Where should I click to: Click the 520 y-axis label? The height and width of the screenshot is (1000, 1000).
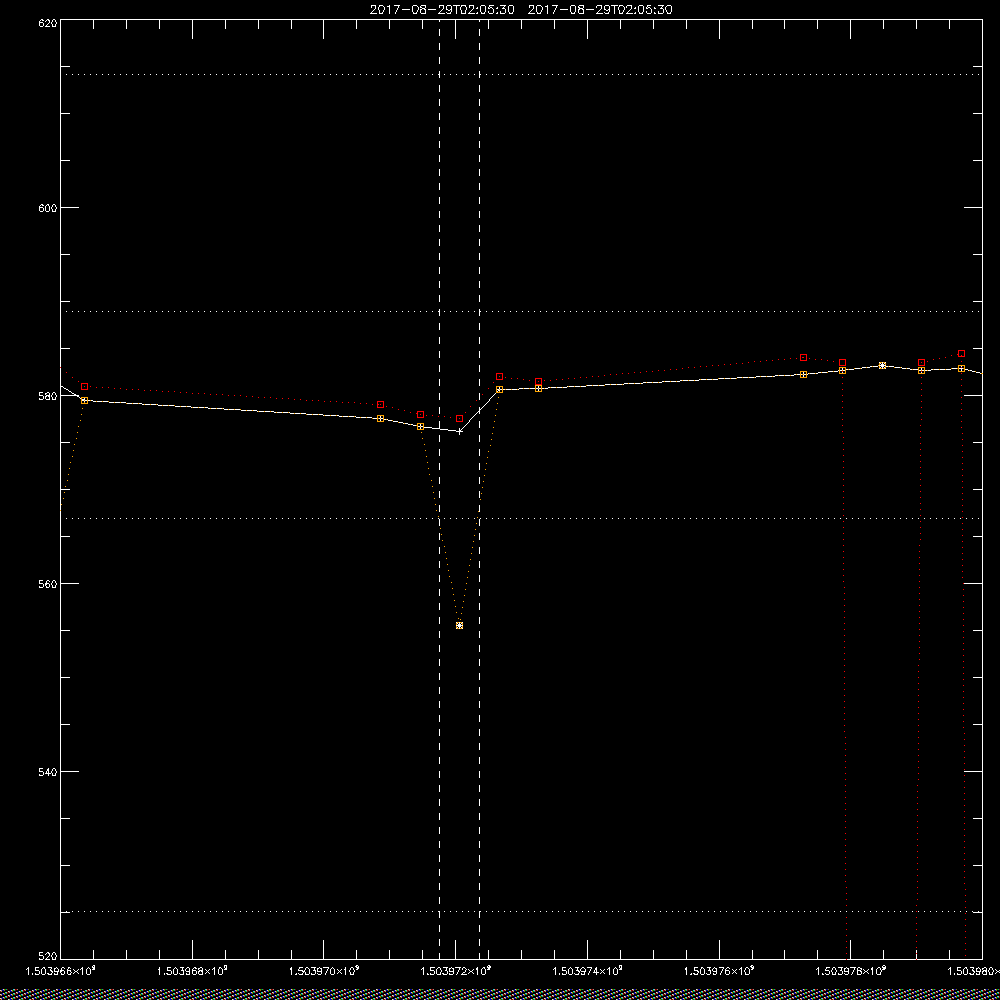(48, 957)
